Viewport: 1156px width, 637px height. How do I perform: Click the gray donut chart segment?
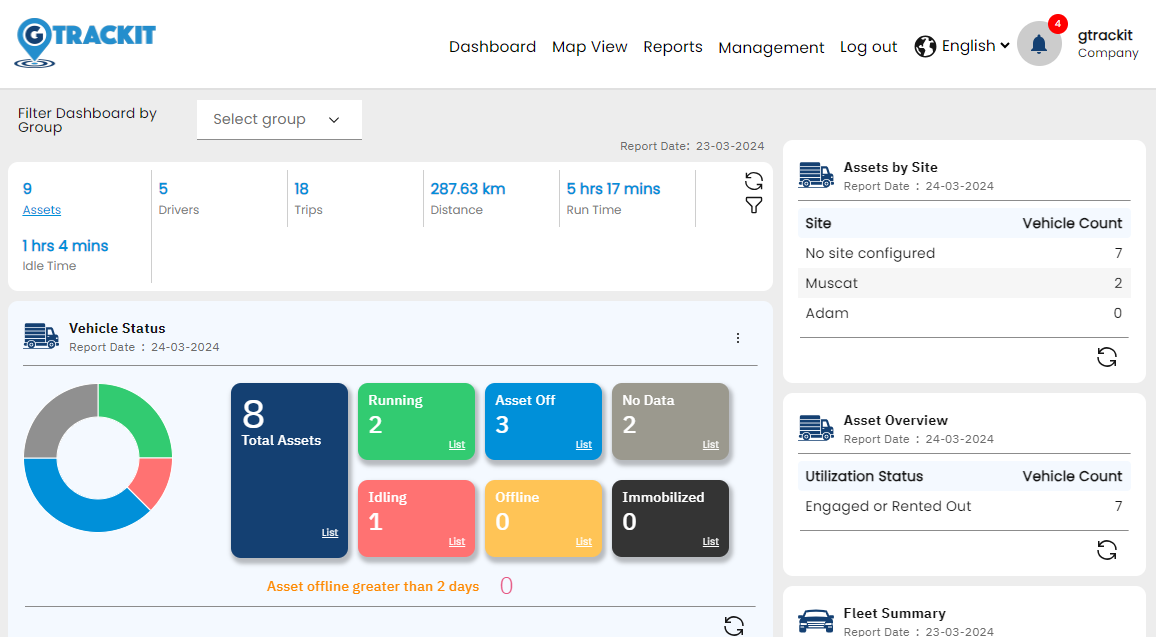56,417
